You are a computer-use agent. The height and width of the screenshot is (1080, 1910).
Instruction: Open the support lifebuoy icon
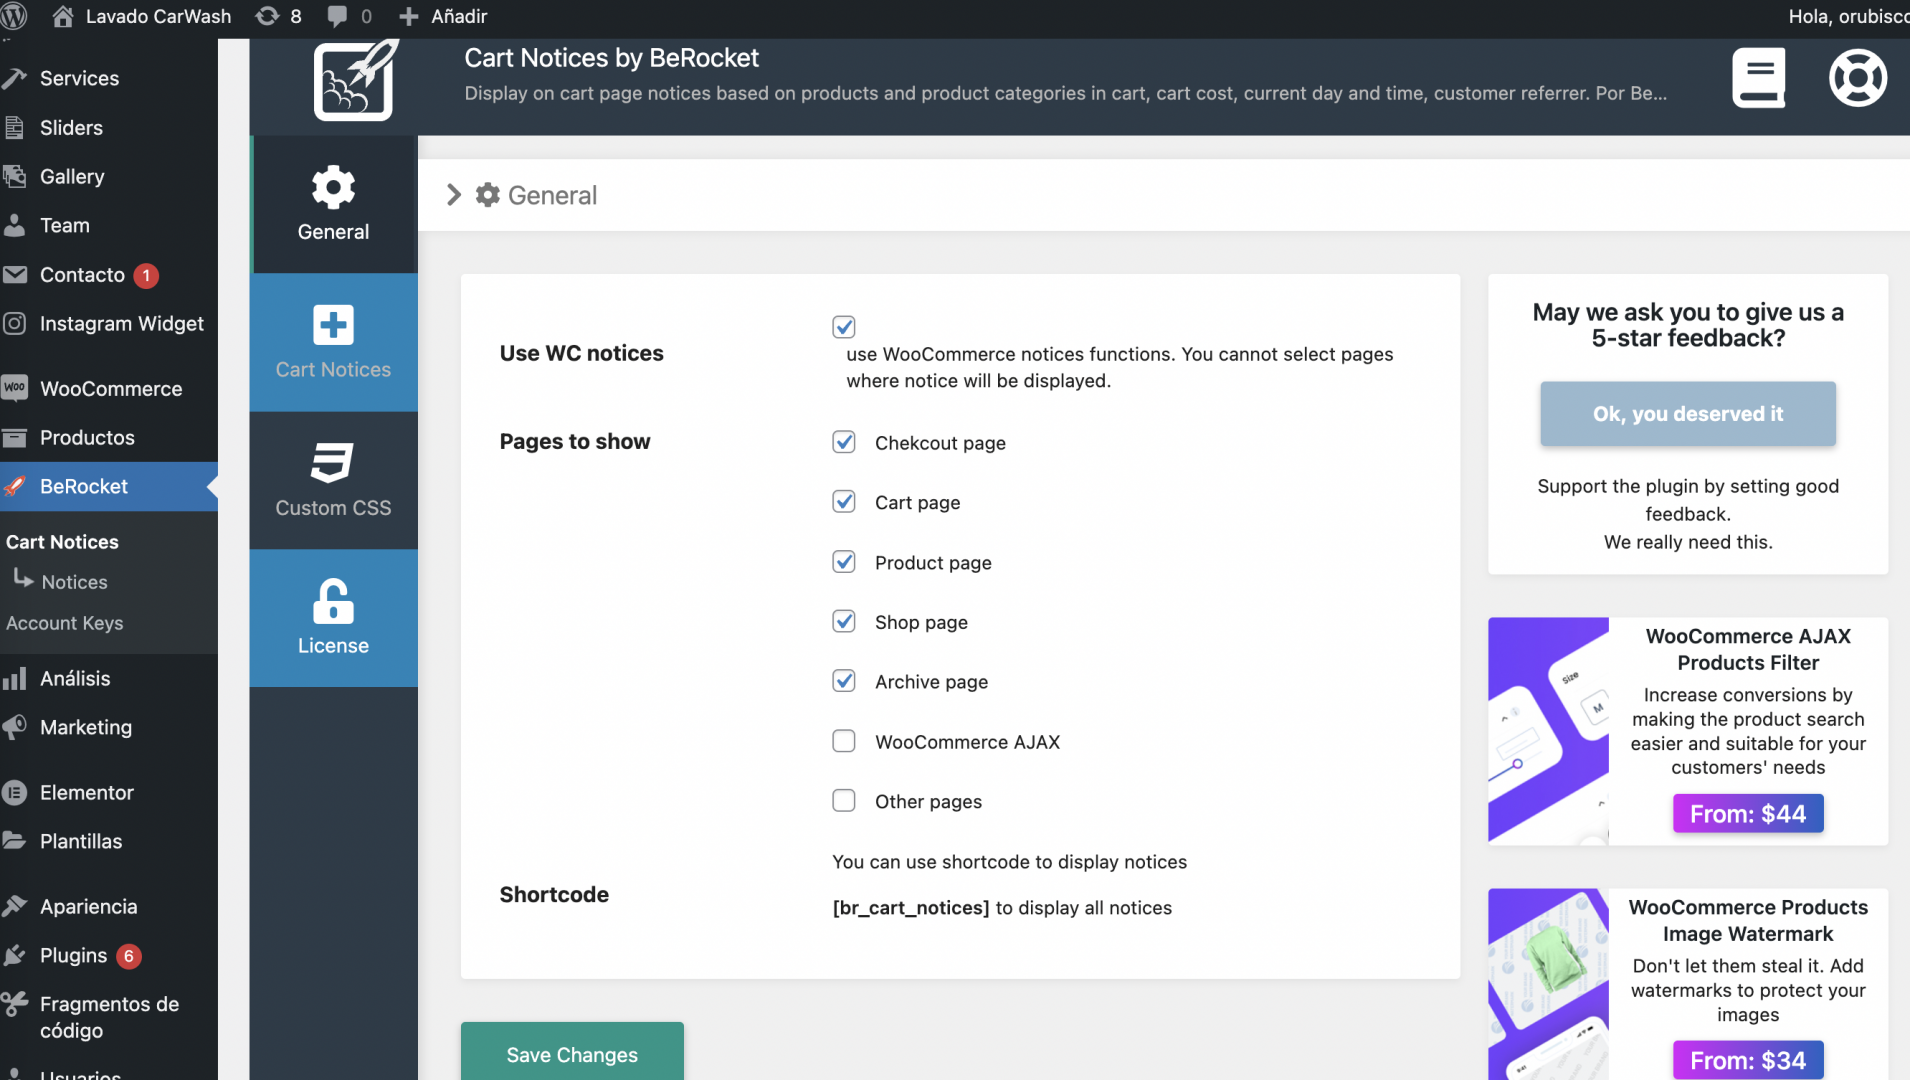pyautogui.click(x=1858, y=78)
